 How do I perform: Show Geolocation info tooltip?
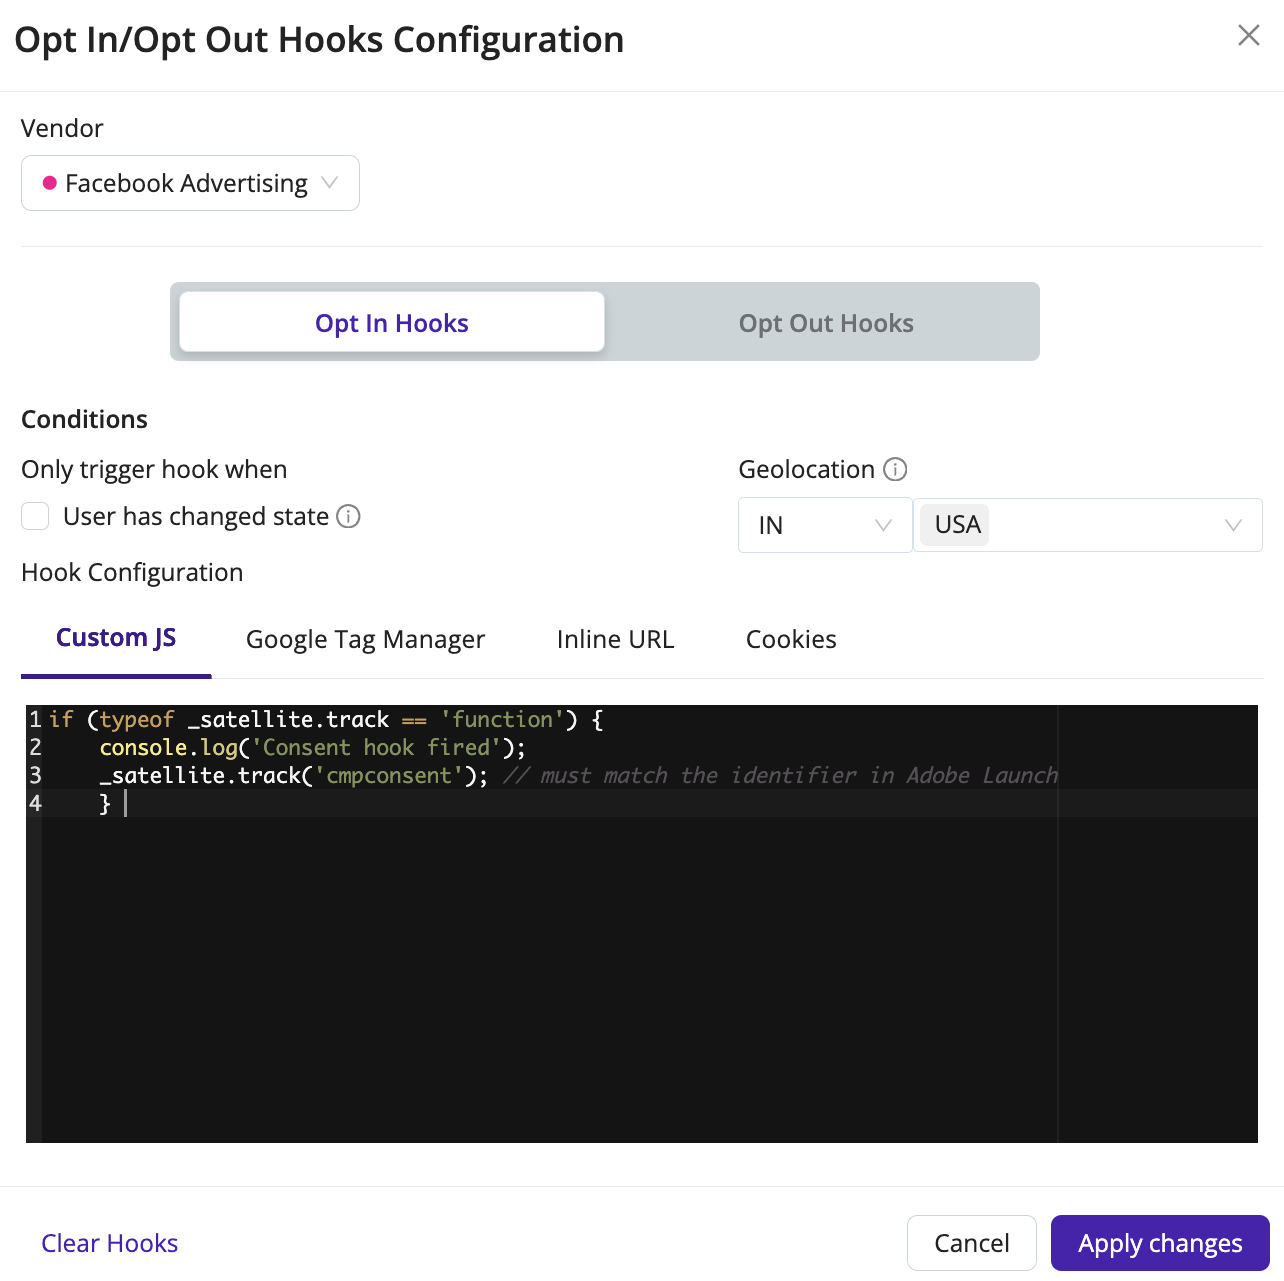point(895,469)
